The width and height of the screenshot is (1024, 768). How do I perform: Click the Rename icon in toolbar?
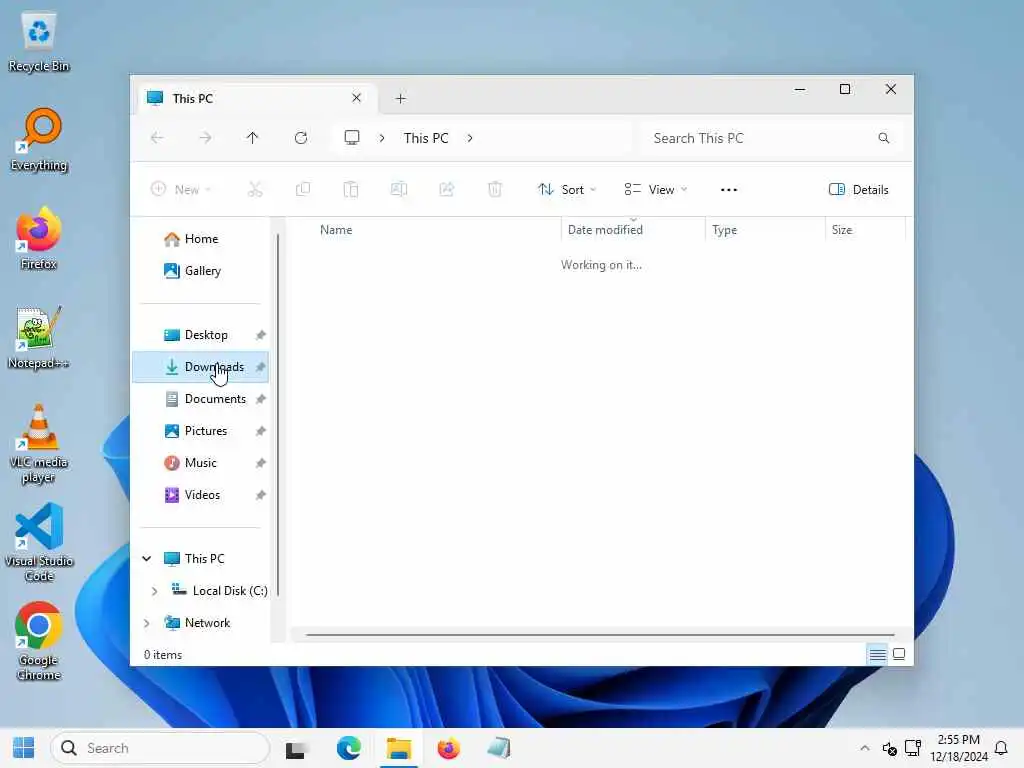[399, 189]
